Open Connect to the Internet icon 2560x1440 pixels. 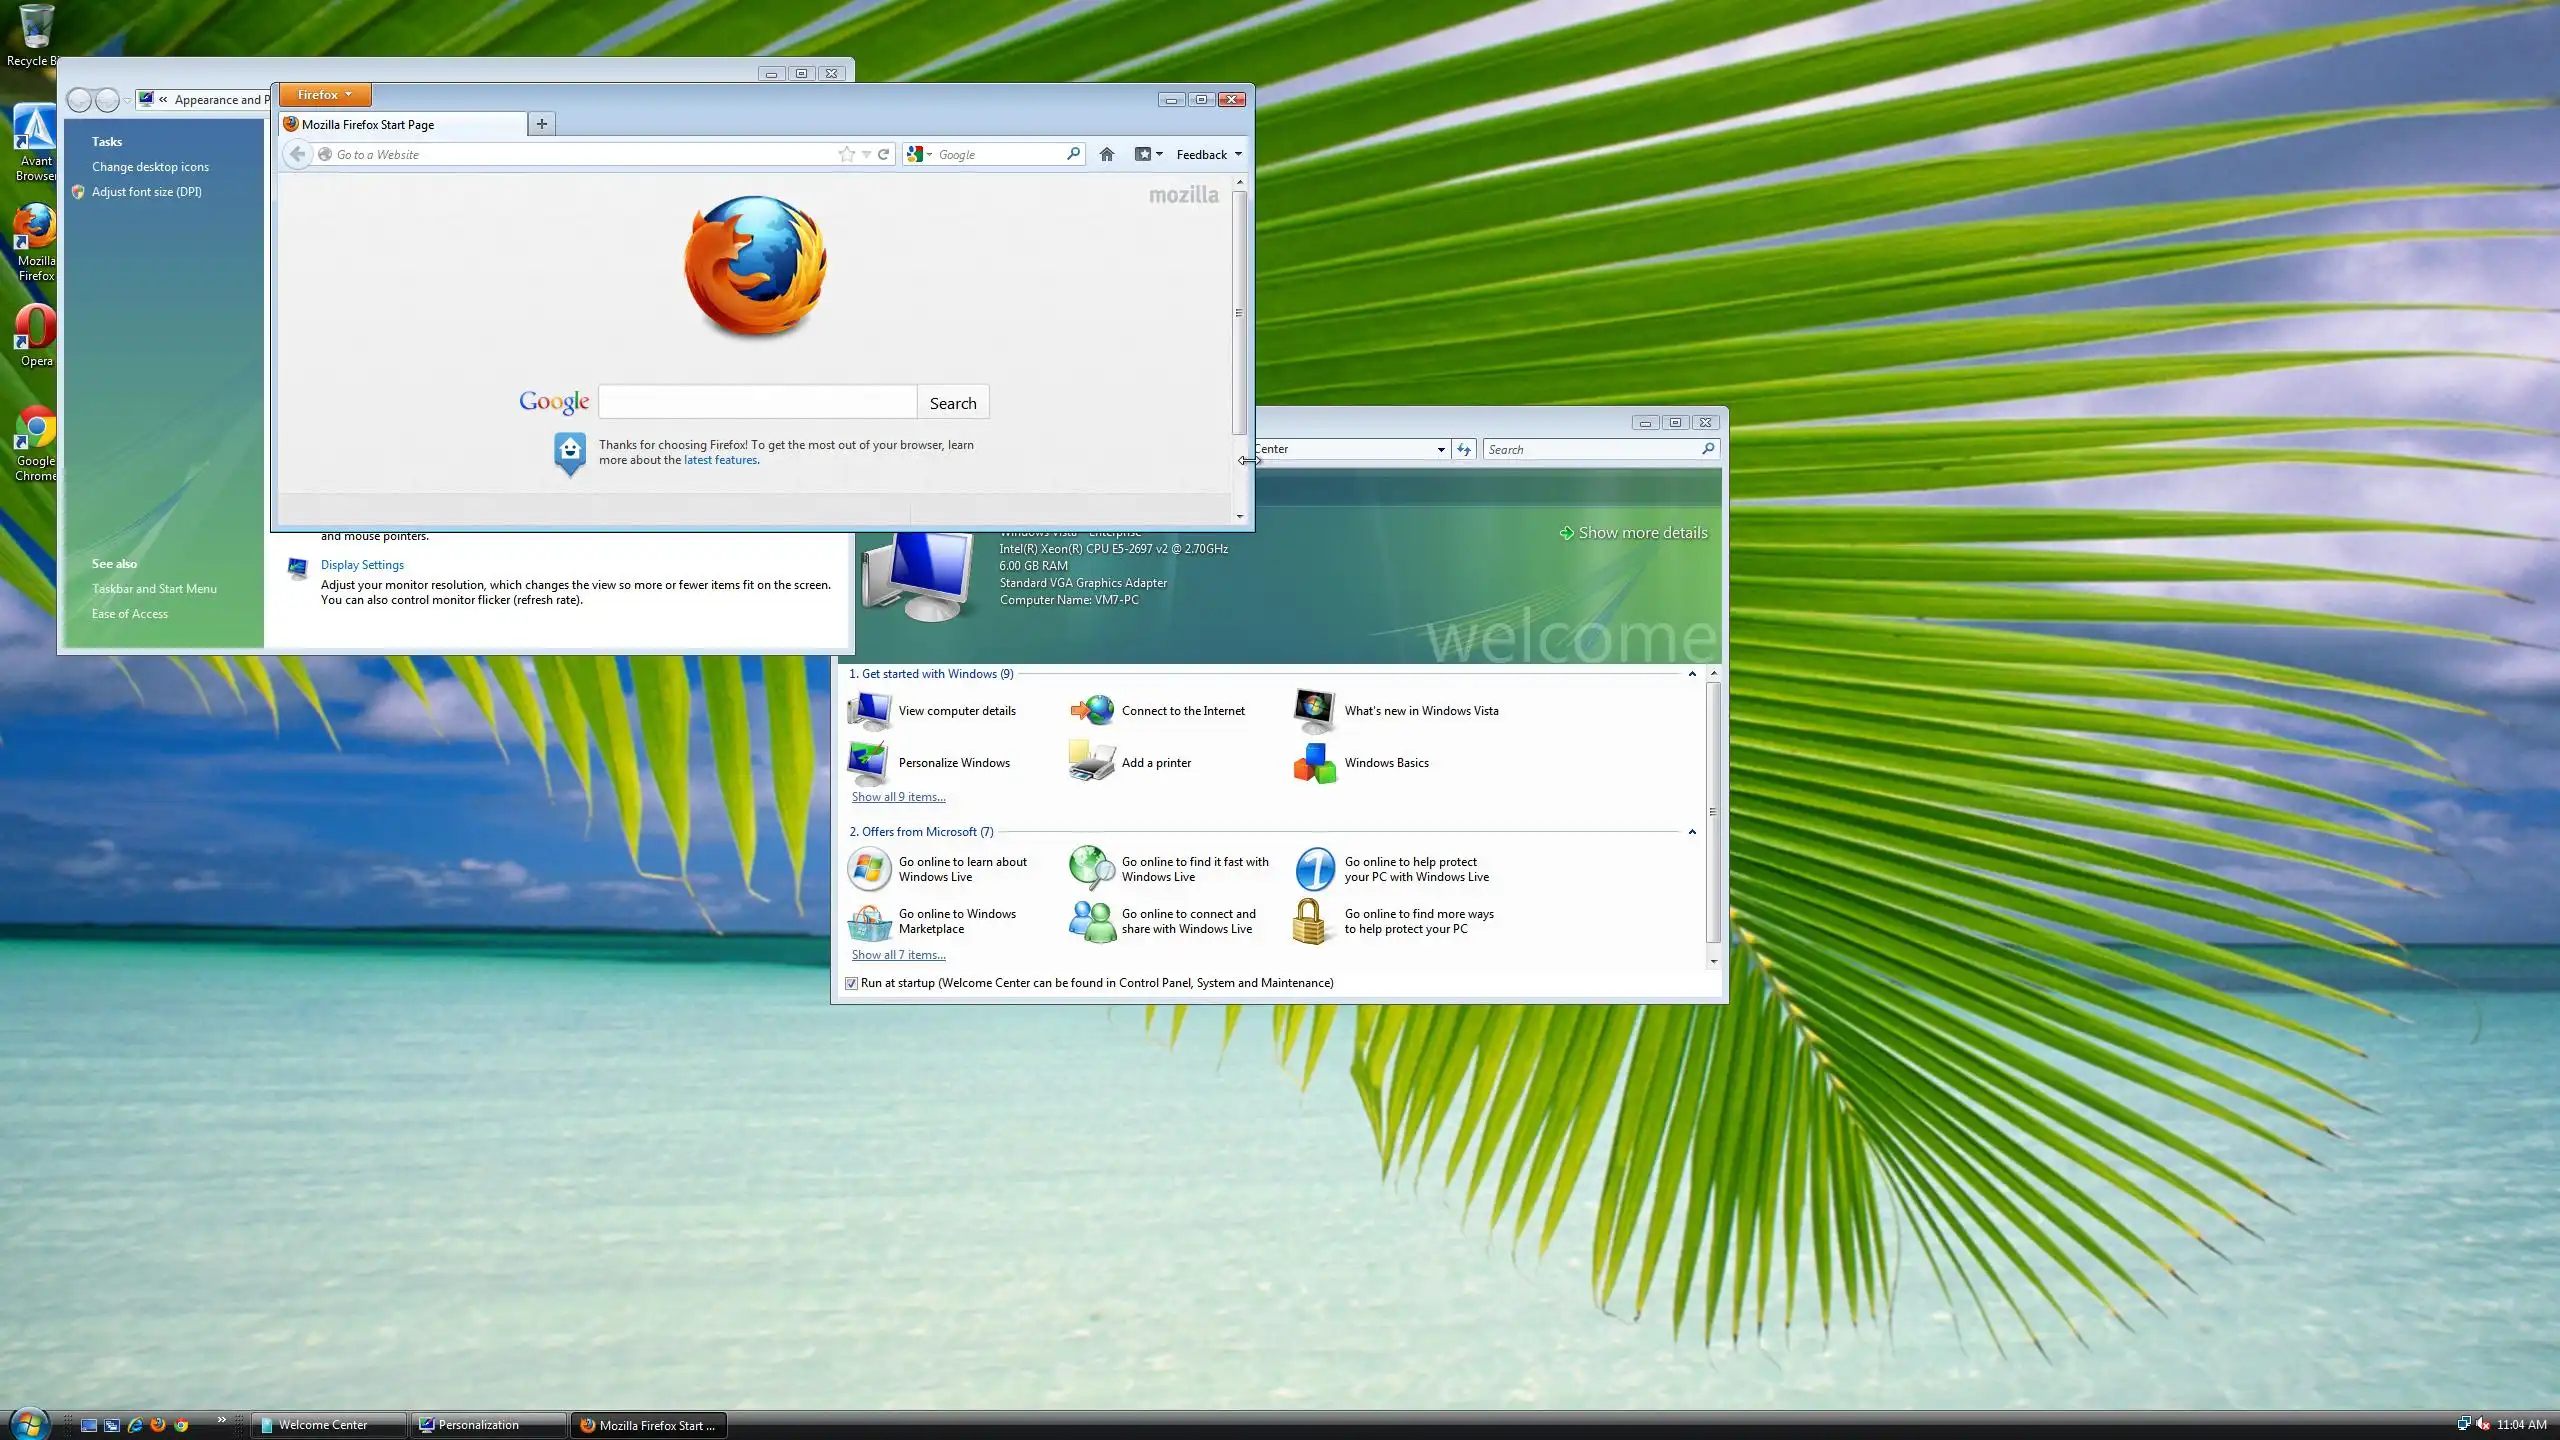click(x=1091, y=711)
